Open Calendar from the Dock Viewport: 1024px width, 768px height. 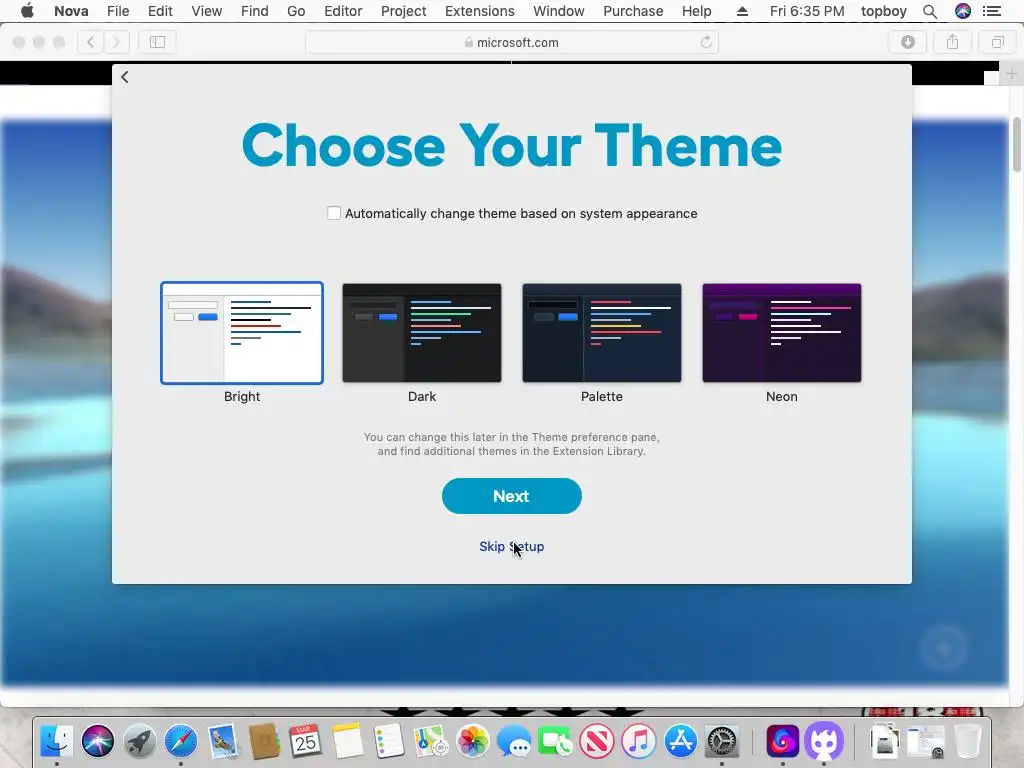[305, 741]
